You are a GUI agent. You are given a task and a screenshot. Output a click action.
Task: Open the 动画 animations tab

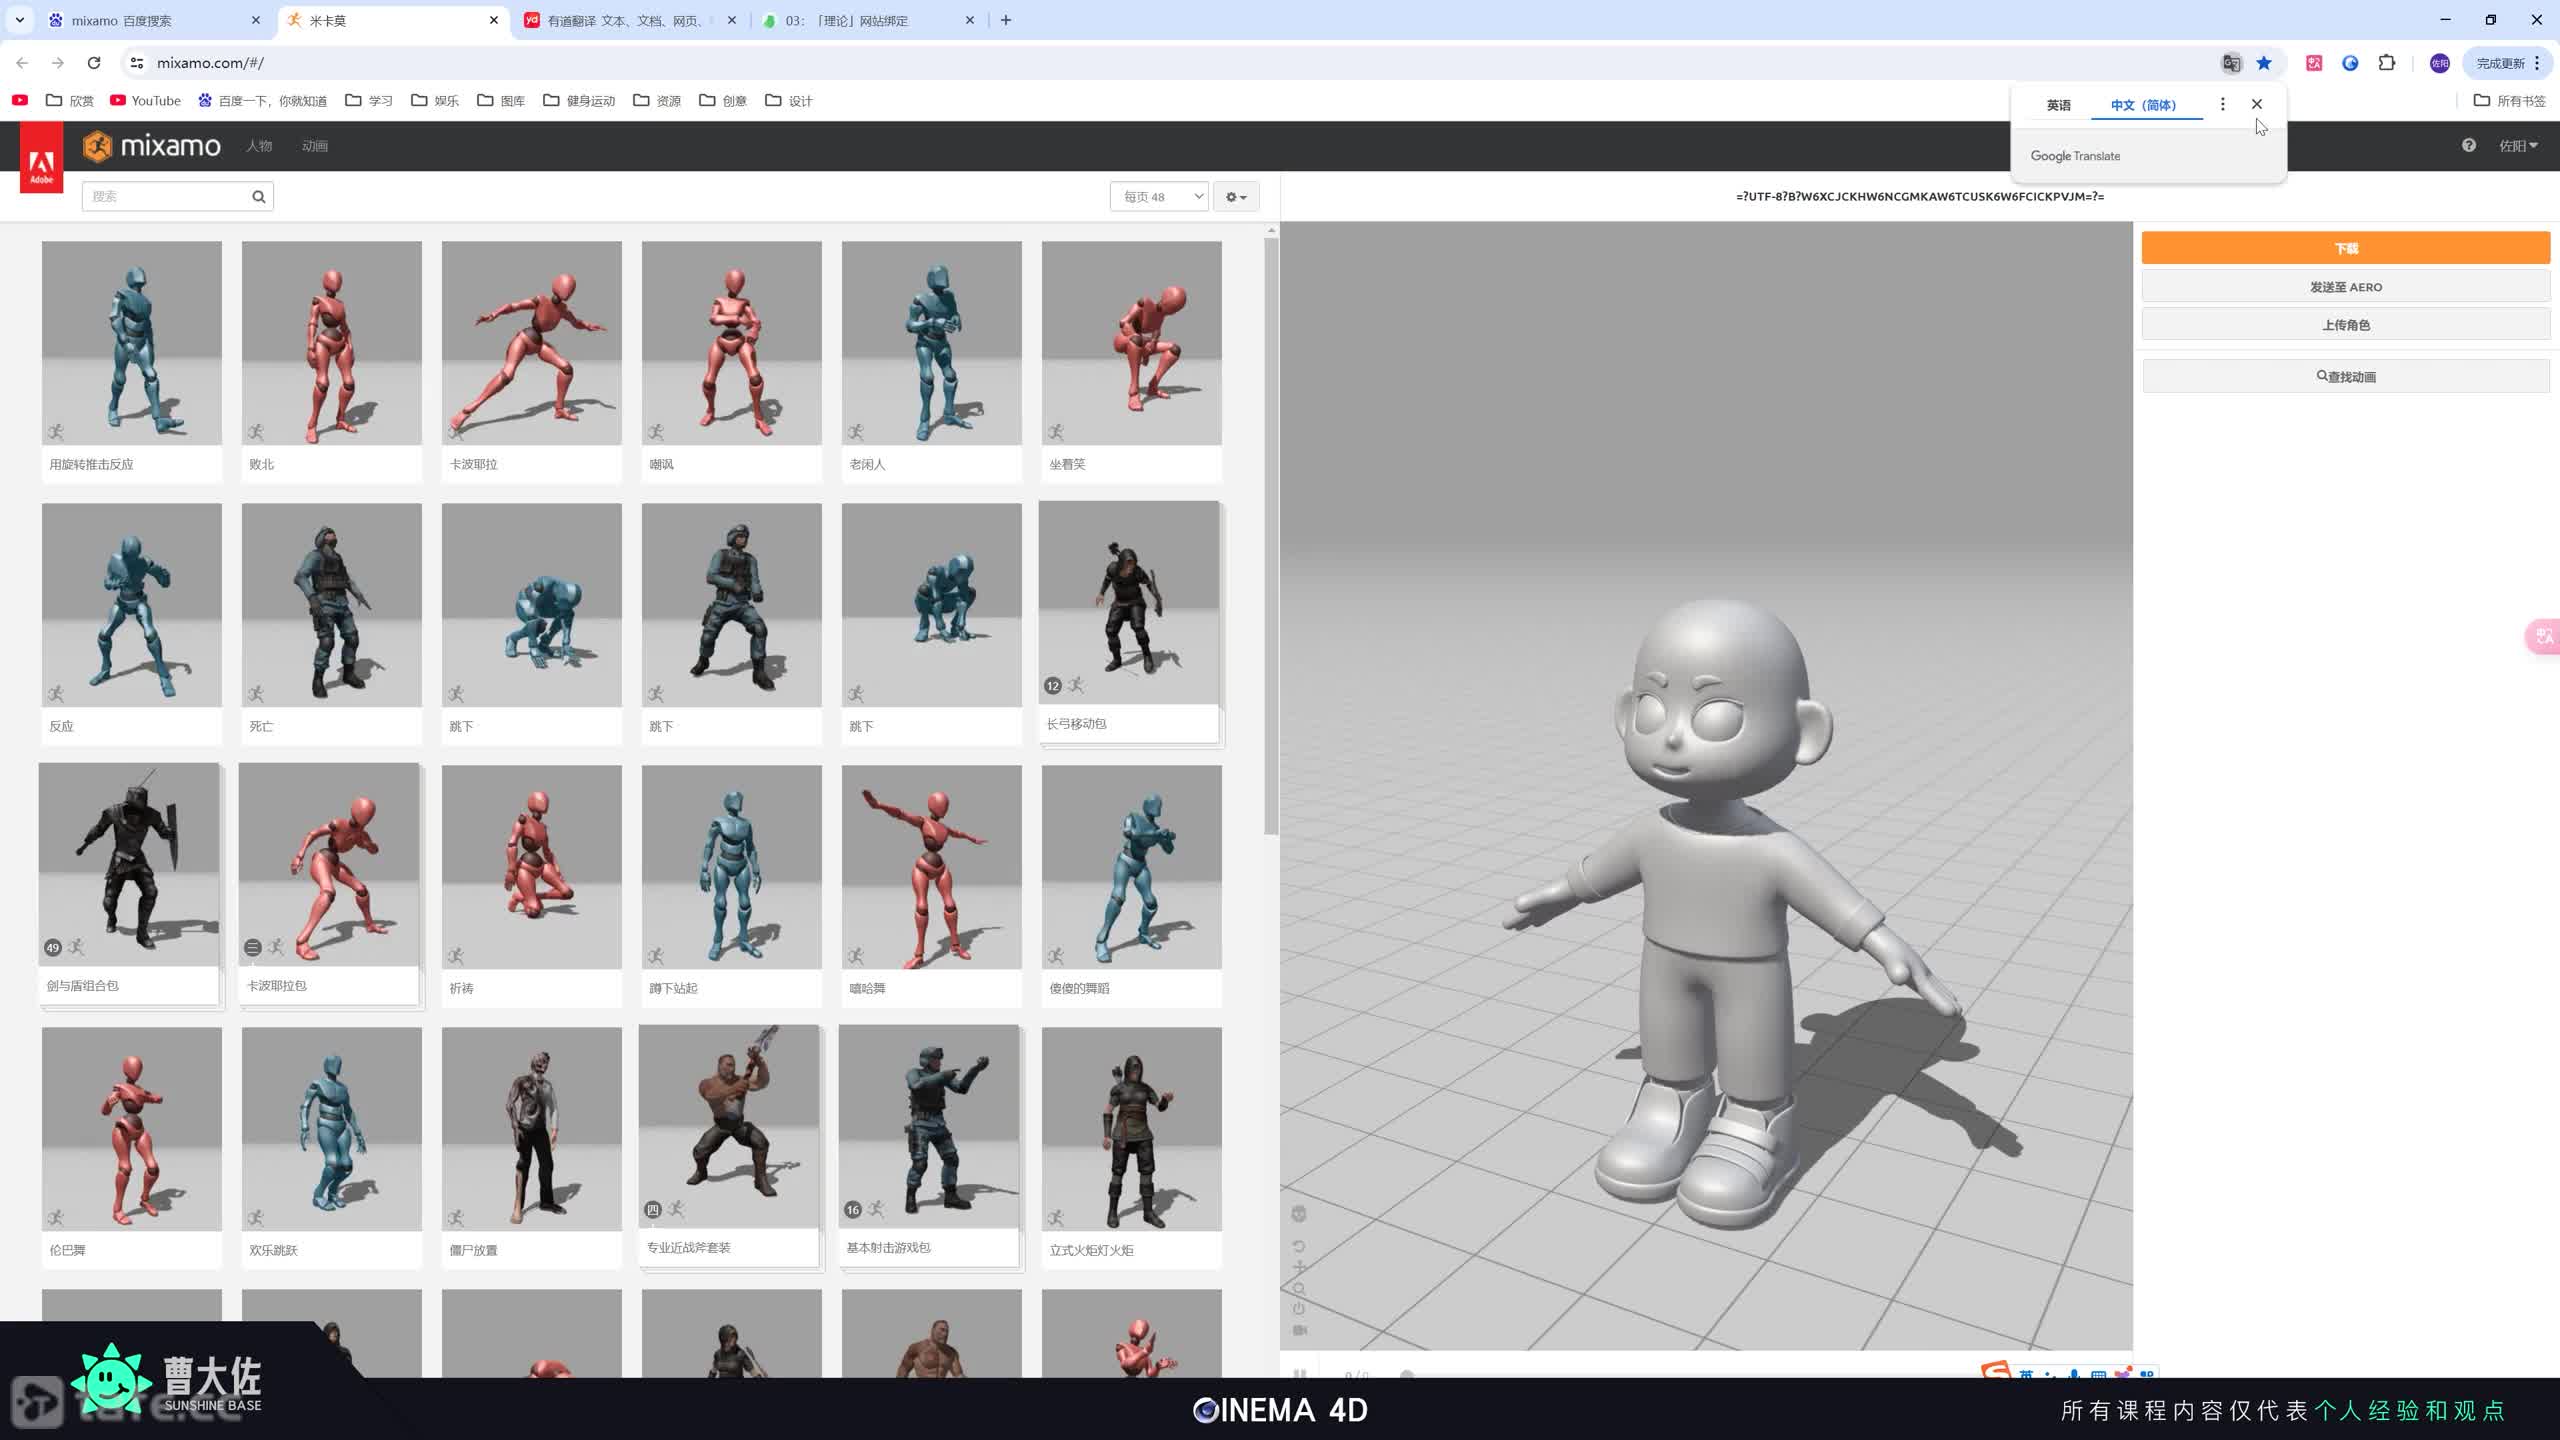click(x=315, y=146)
